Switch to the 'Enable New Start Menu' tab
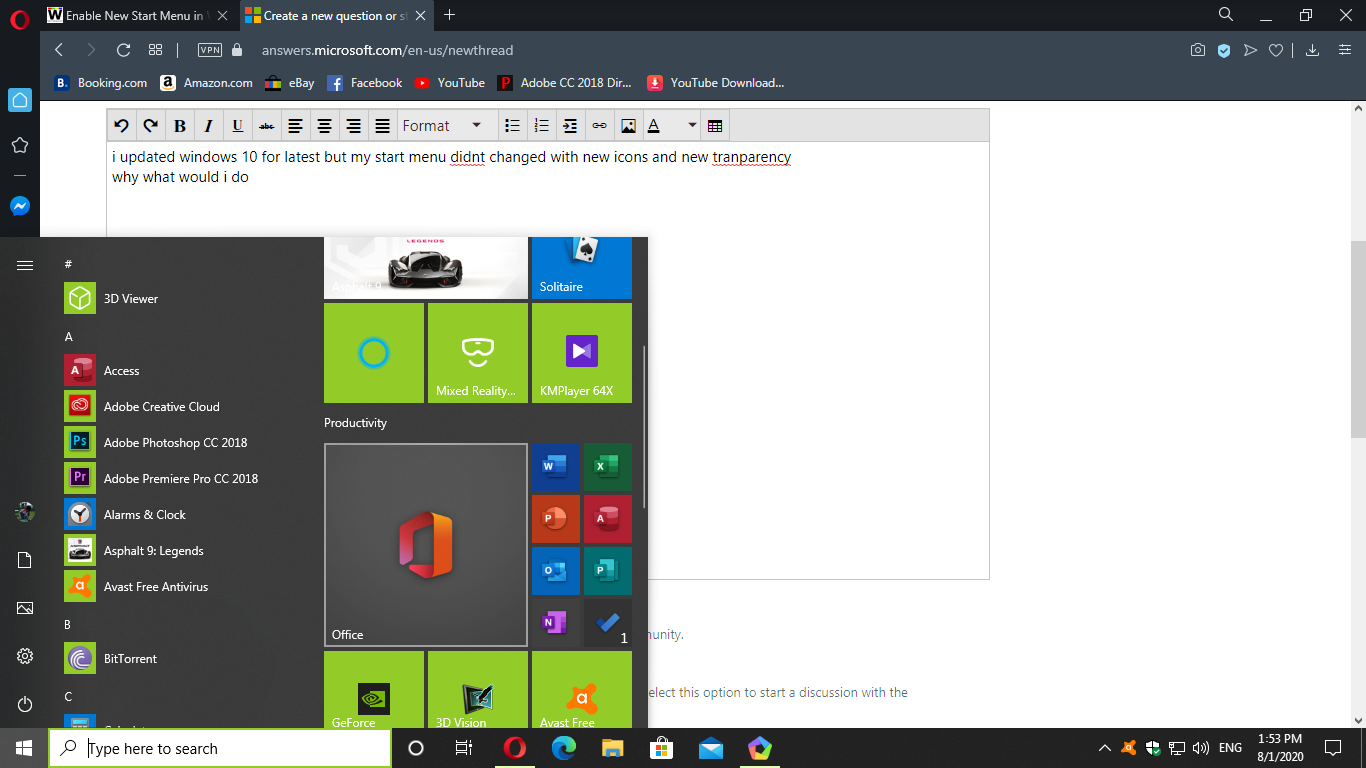 (138, 15)
